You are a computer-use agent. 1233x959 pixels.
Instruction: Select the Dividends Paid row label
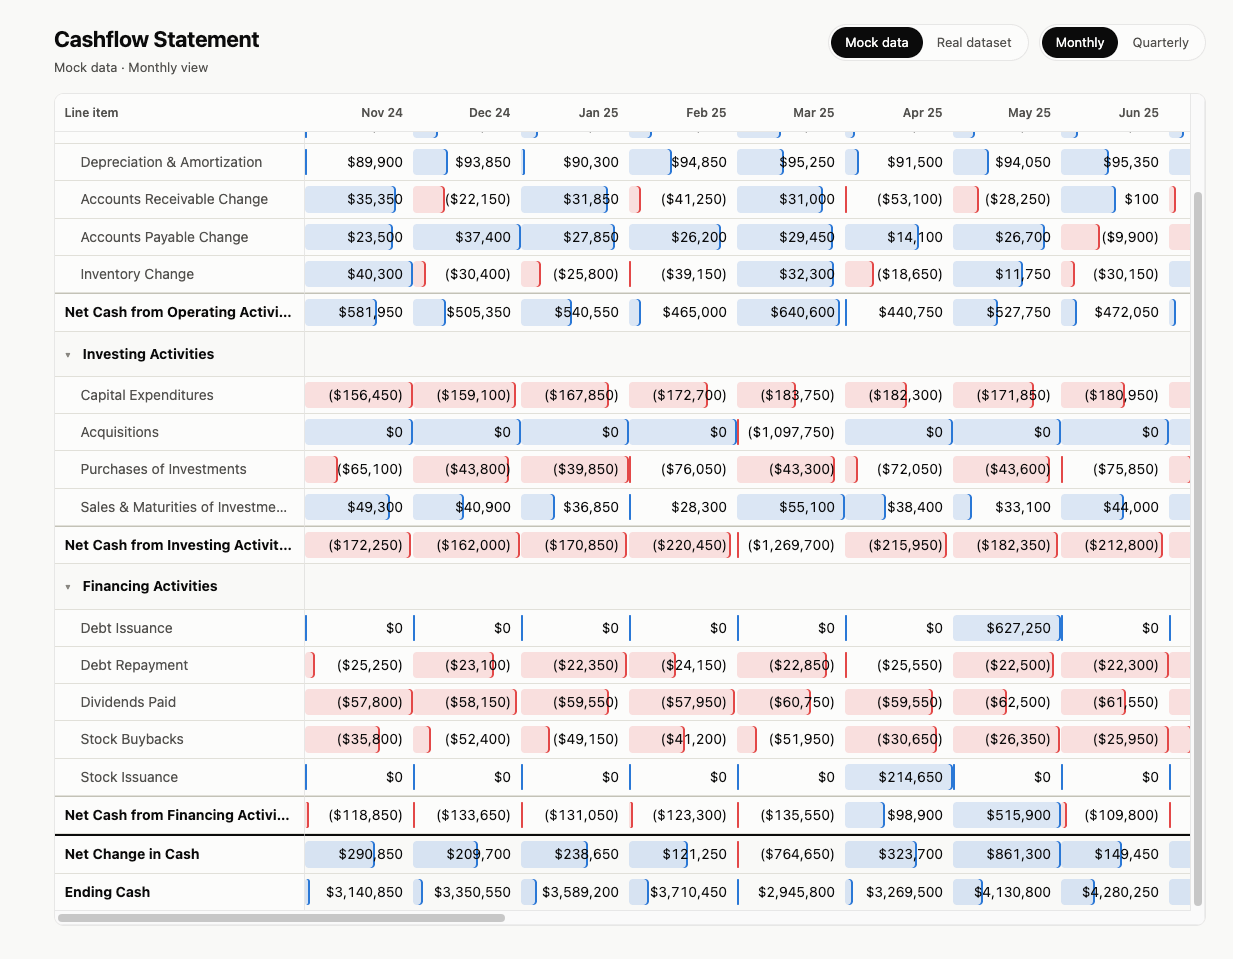[128, 702]
